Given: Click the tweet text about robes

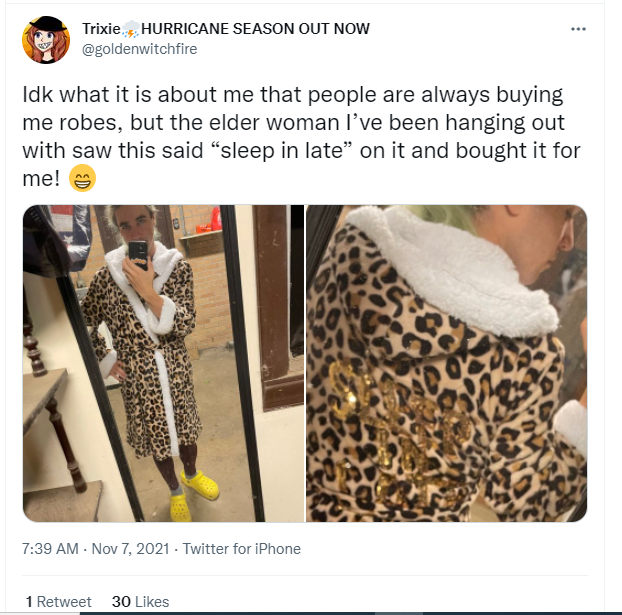Looking at the screenshot, I should [x=301, y=136].
